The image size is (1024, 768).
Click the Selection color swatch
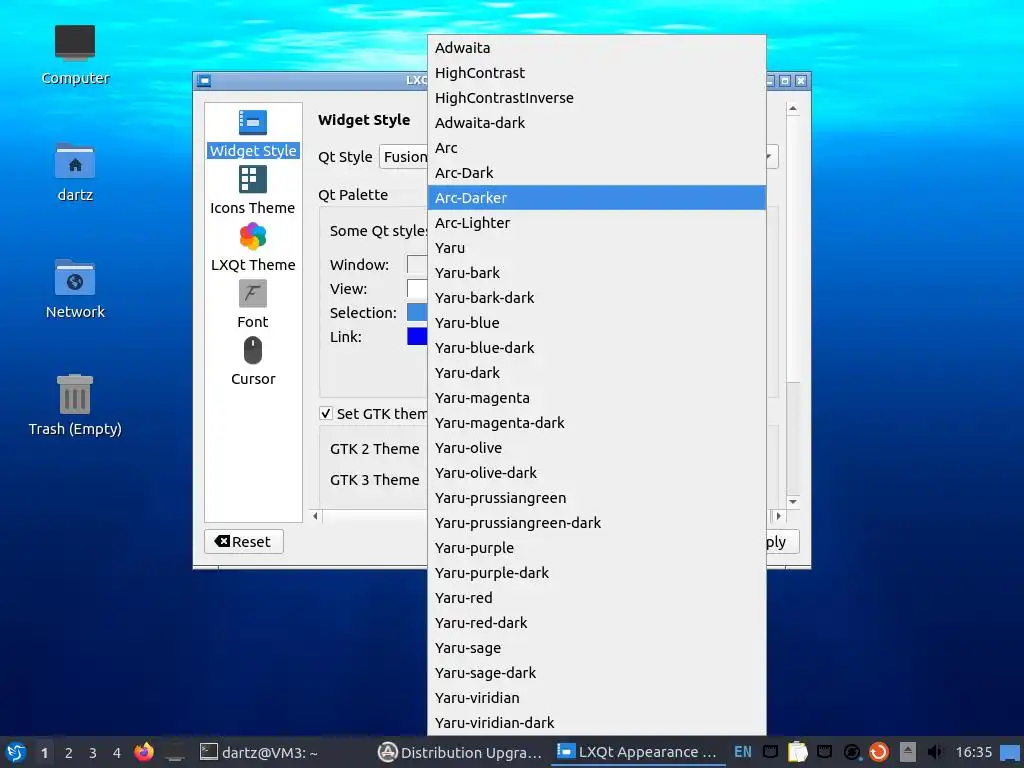click(x=417, y=312)
